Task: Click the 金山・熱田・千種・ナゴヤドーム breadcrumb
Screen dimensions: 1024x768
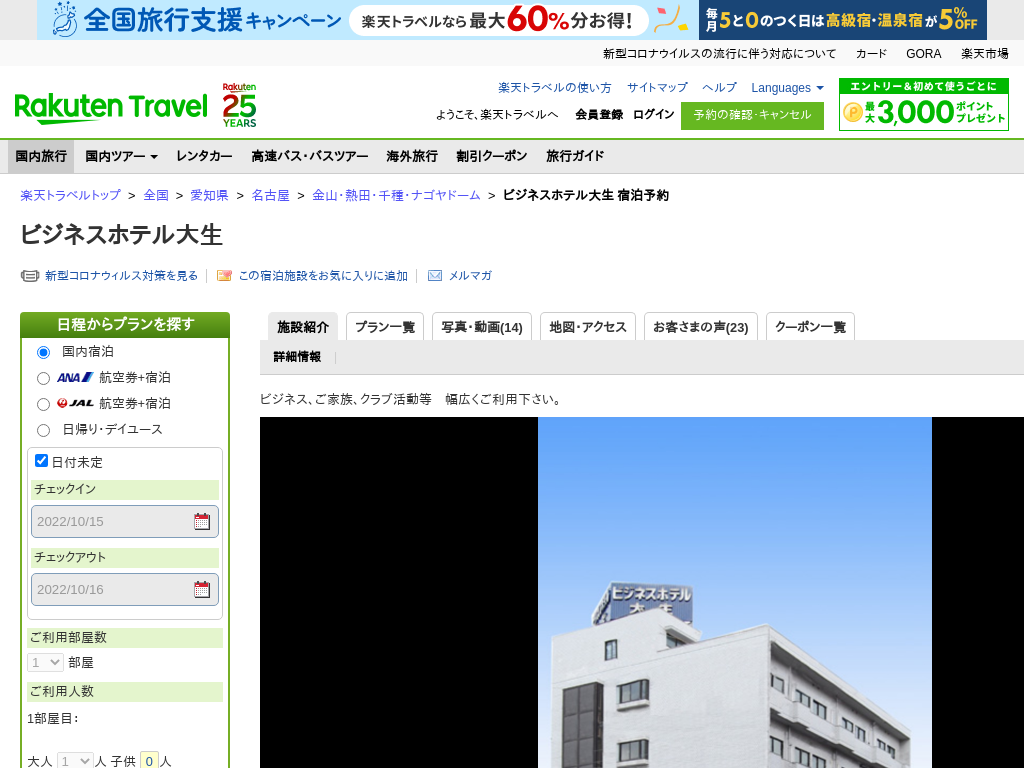Action: point(396,195)
